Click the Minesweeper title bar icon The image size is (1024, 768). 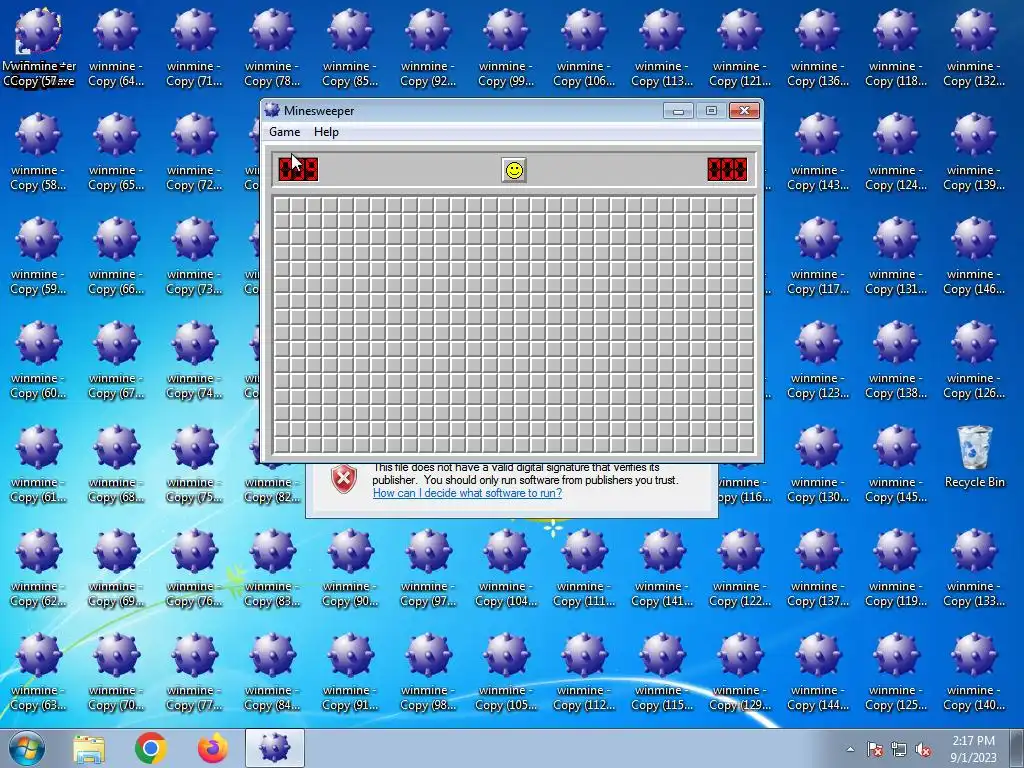tap(272, 110)
